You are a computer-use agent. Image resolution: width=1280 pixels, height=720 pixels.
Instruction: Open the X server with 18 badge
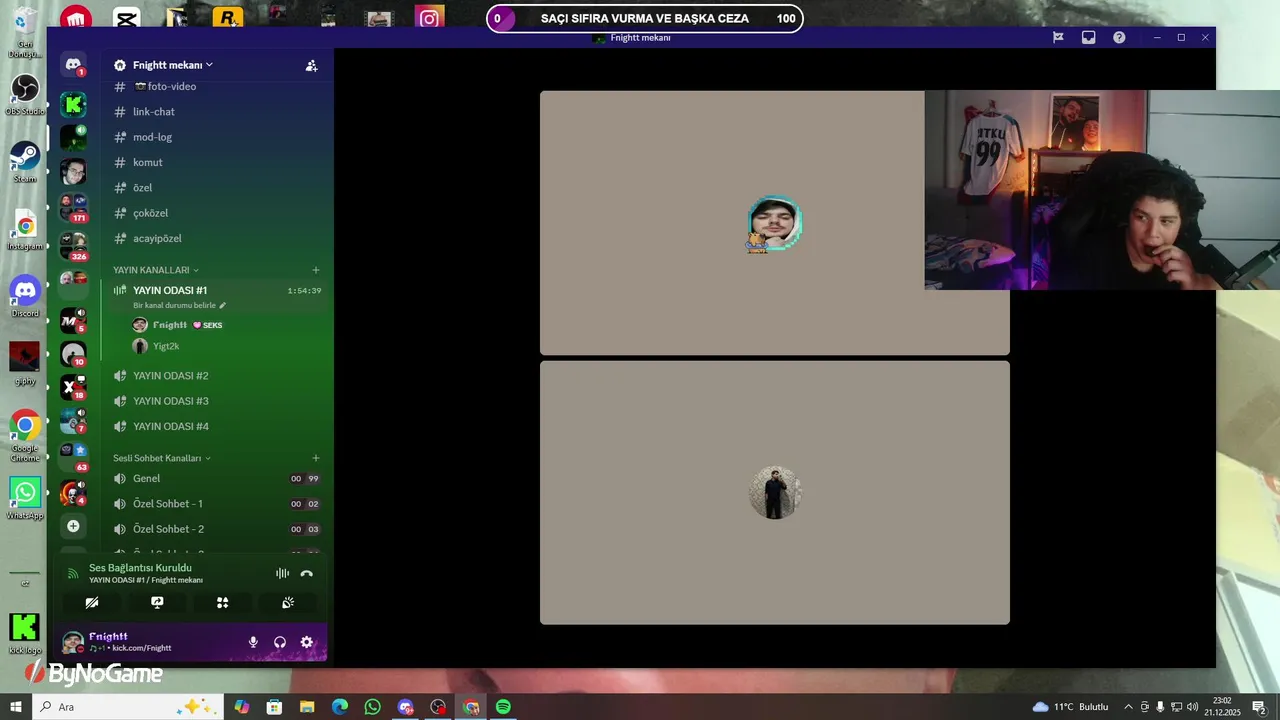point(73,386)
